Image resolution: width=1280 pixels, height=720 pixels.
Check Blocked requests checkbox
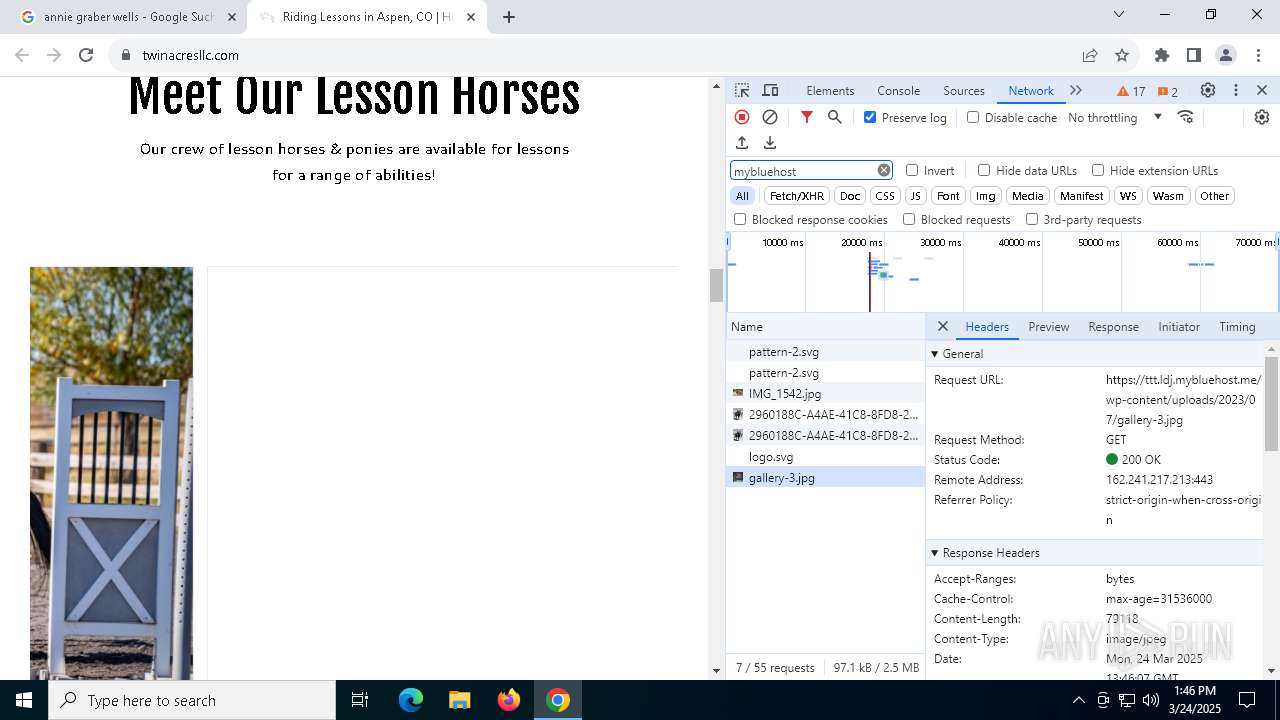(x=909, y=219)
